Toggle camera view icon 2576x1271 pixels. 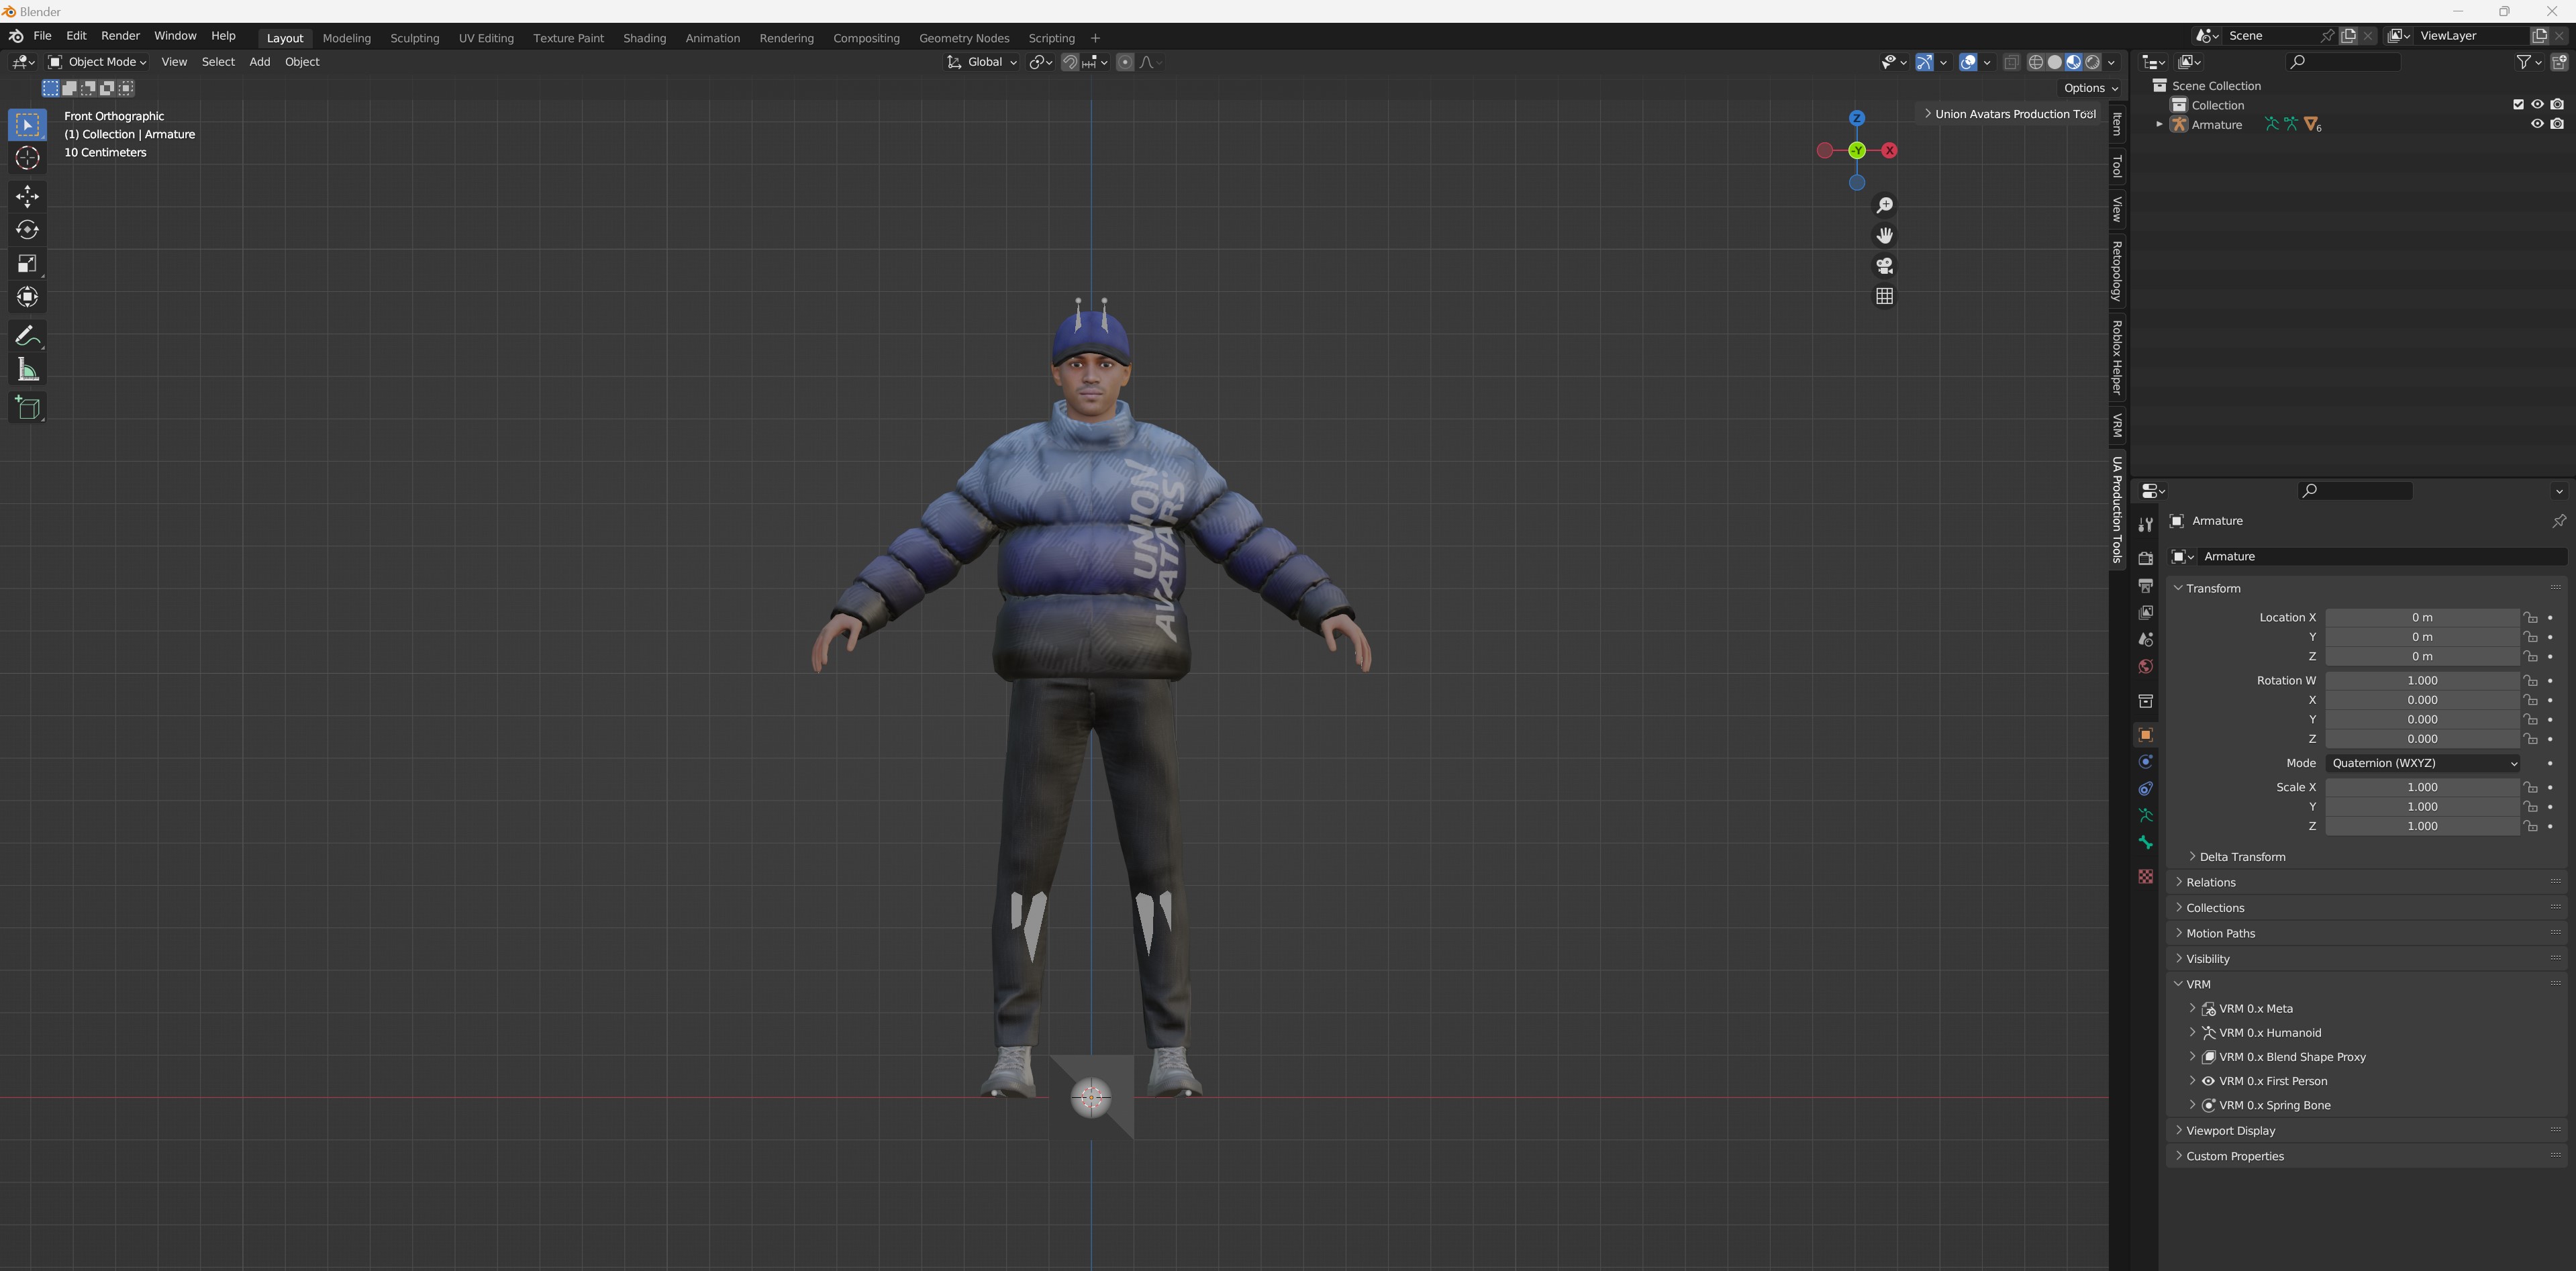pyautogui.click(x=1884, y=266)
